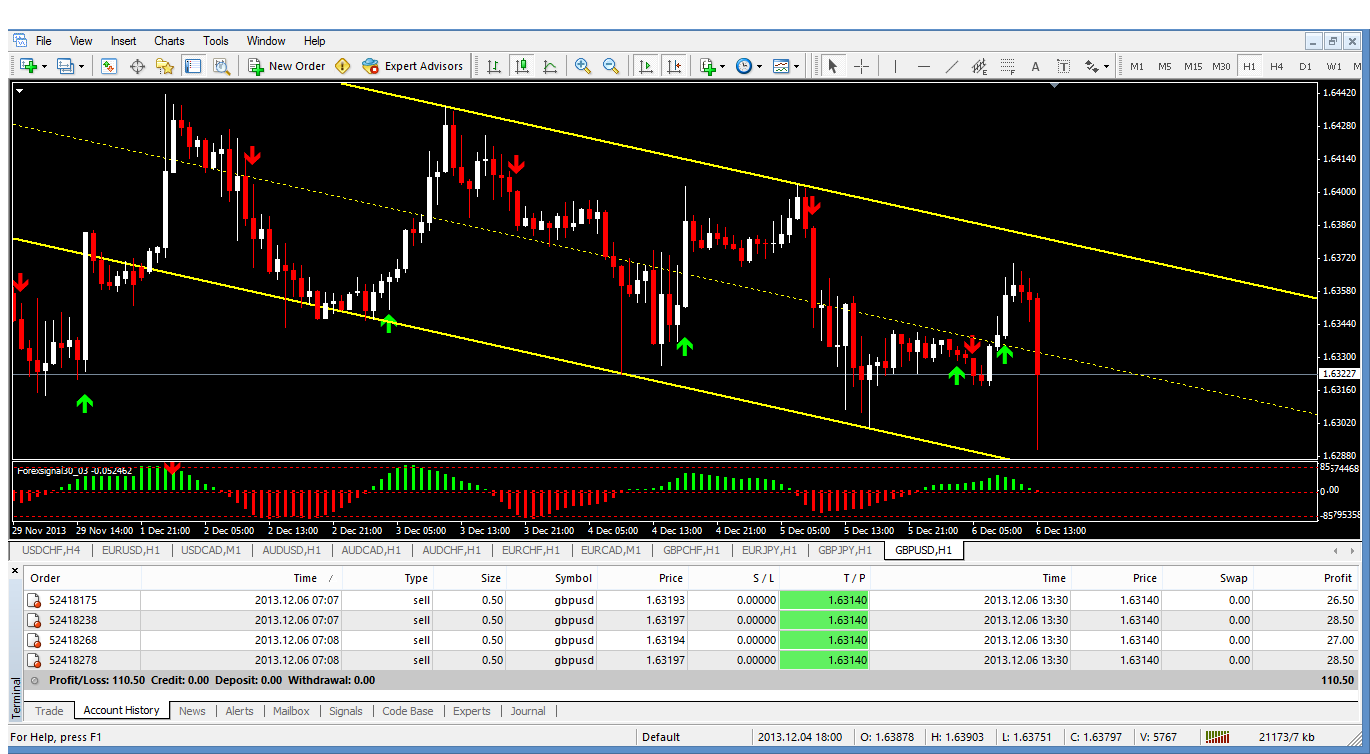Screen dimensions: 1370x754
Task: Select the arrow Cursor tool
Action: point(832,66)
